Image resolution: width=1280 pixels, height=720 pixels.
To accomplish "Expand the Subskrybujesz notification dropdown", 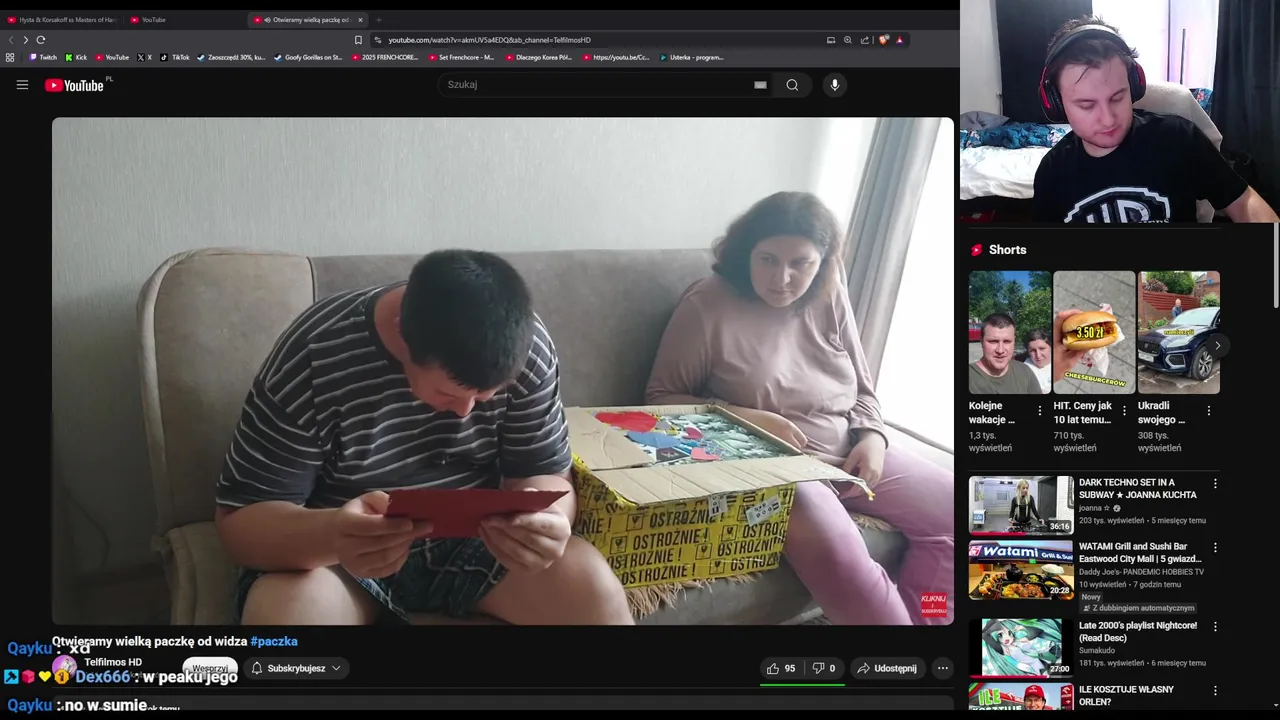I will 296,668.
